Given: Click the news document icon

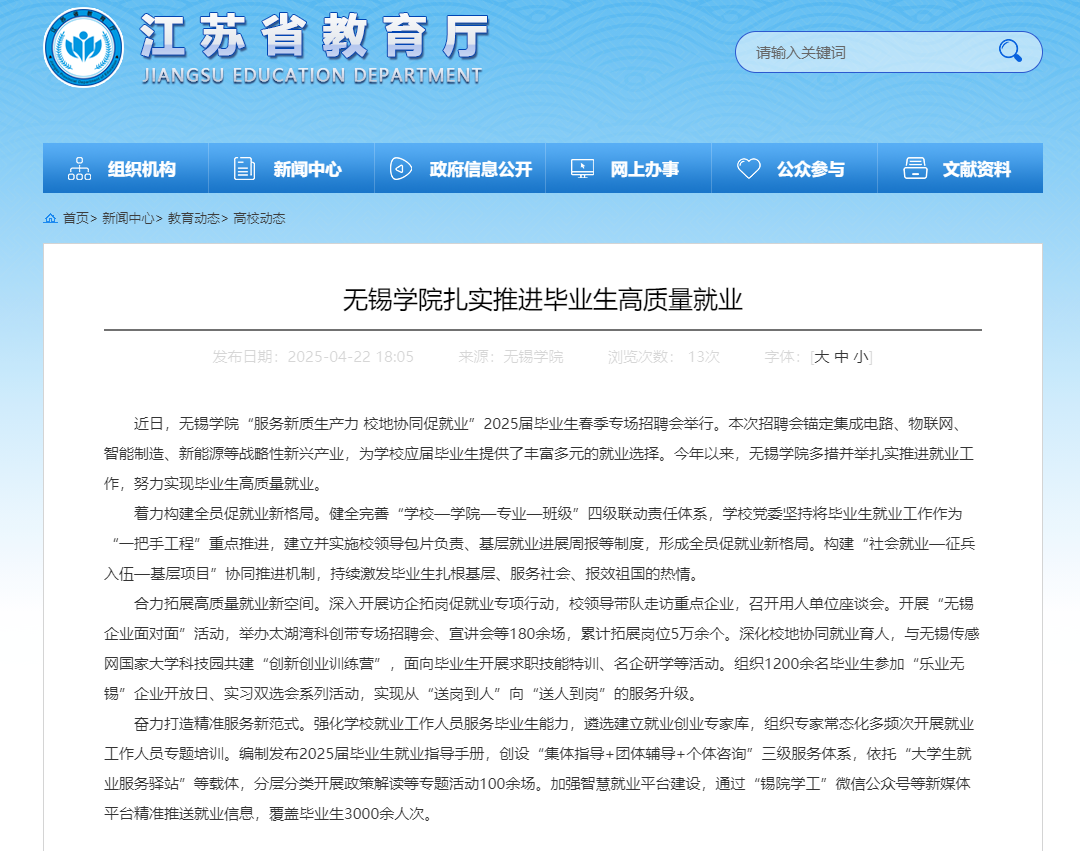Looking at the screenshot, I should click(244, 169).
